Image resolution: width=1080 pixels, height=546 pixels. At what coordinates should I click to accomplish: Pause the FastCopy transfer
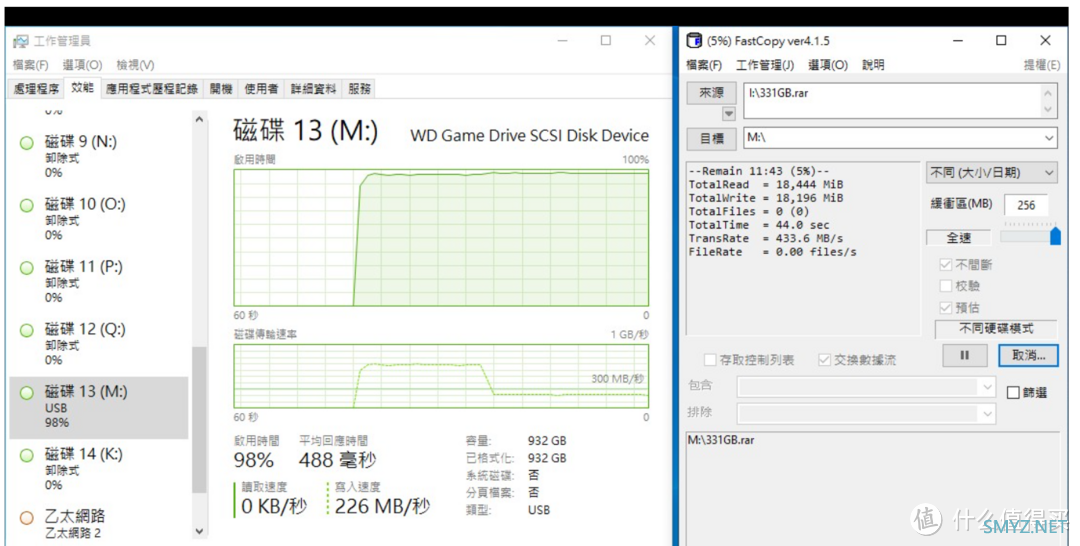point(964,355)
